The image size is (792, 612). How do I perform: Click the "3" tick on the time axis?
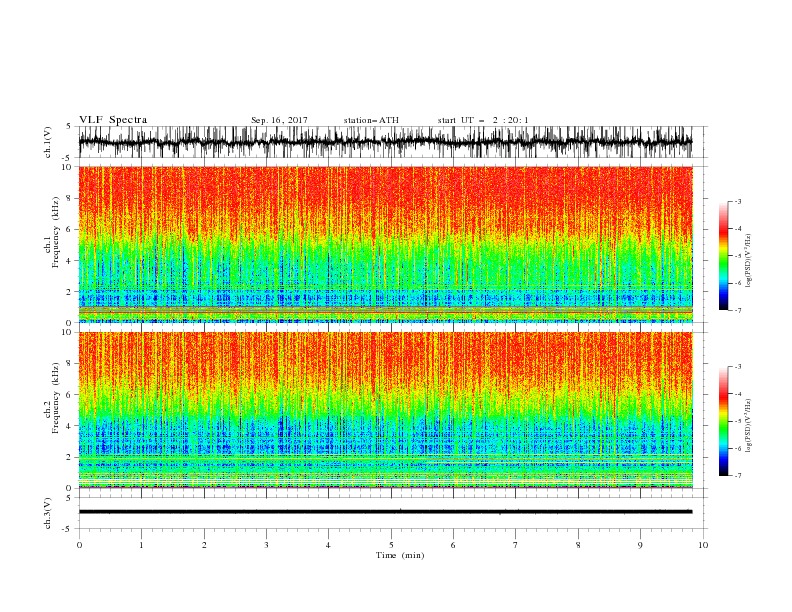click(266, 545)
